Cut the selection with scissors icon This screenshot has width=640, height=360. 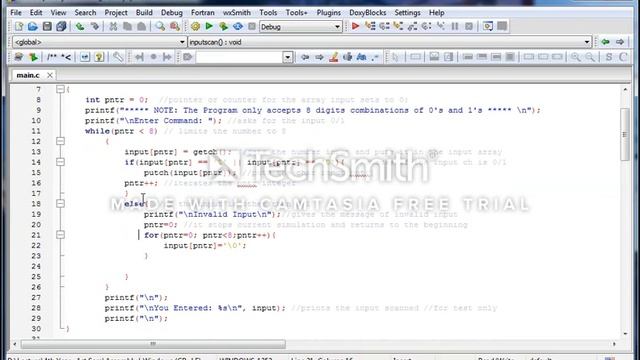pos(113,27)
